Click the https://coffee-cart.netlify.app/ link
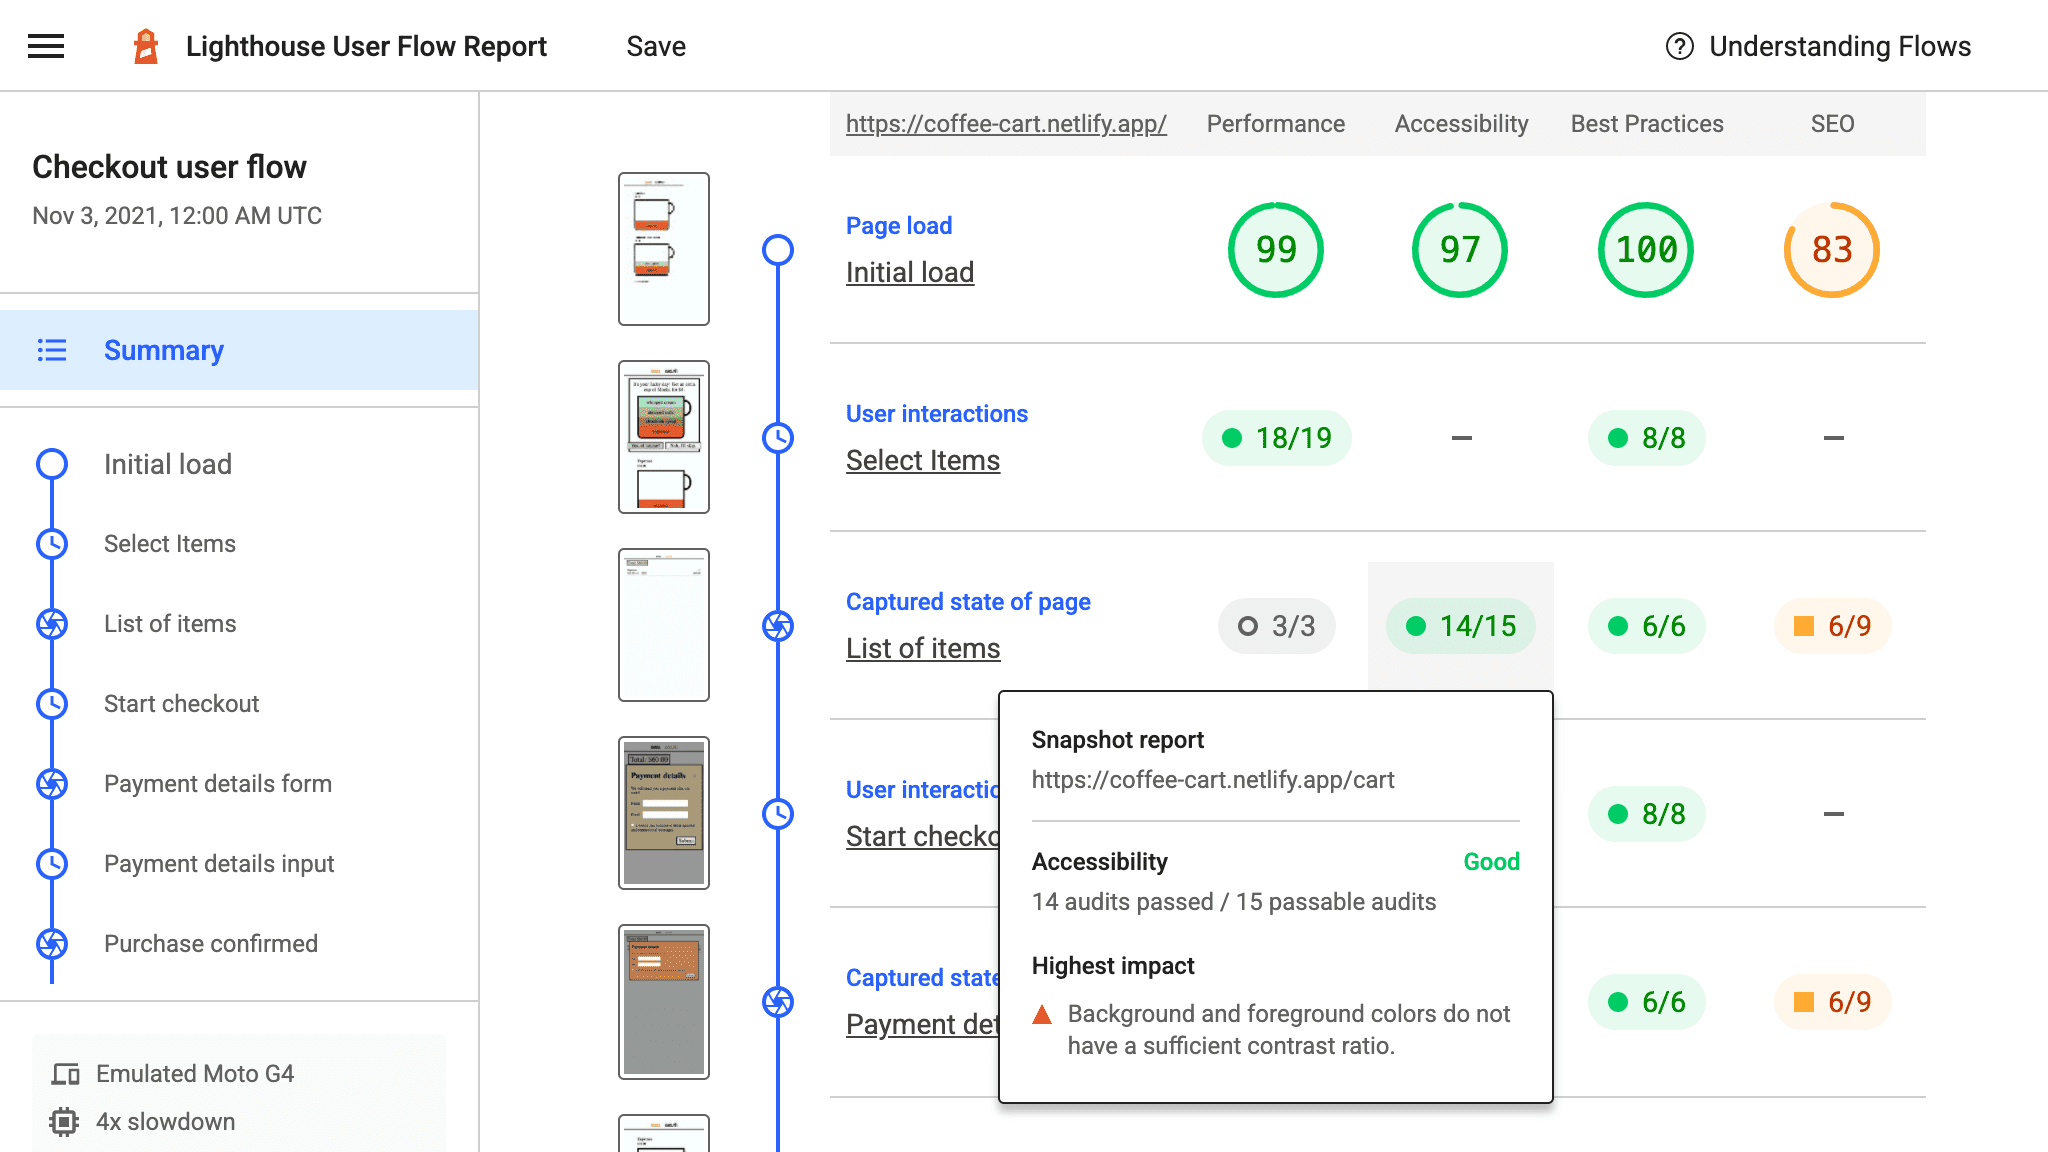The width and height of the screenshot is (2048, 1152). tap(1006, 124)
